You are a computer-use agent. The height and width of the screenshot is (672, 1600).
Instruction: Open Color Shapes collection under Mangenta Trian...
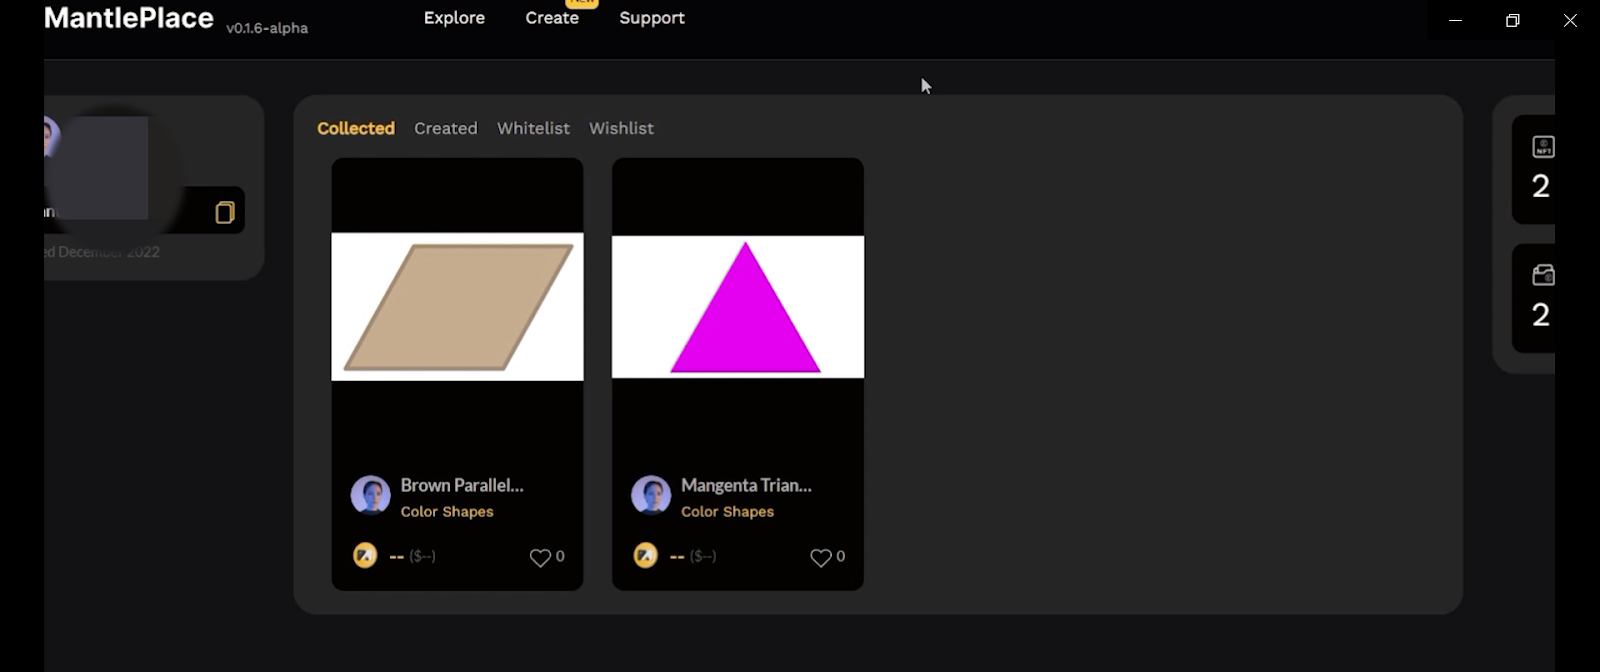[727, 511]
